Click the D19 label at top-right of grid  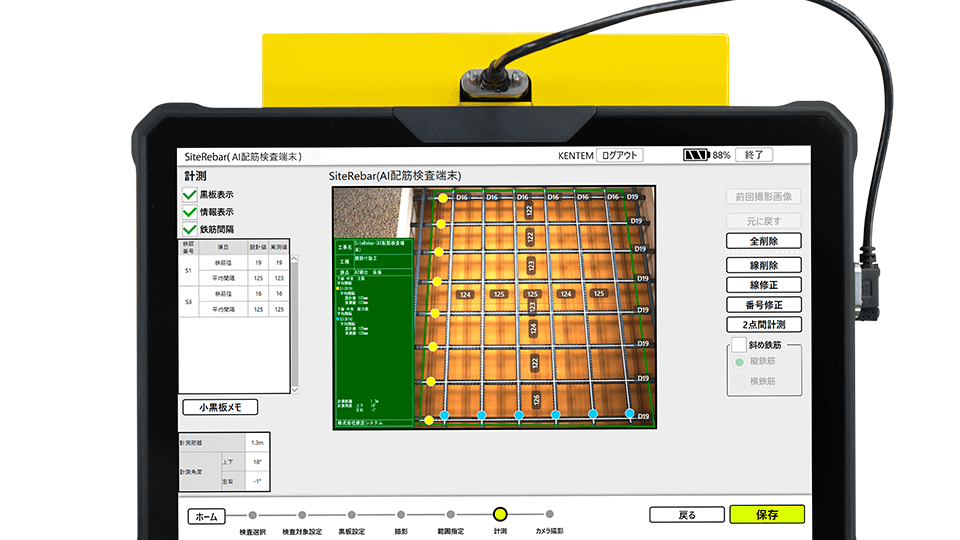pyautogui.click(x=632, y=197)
